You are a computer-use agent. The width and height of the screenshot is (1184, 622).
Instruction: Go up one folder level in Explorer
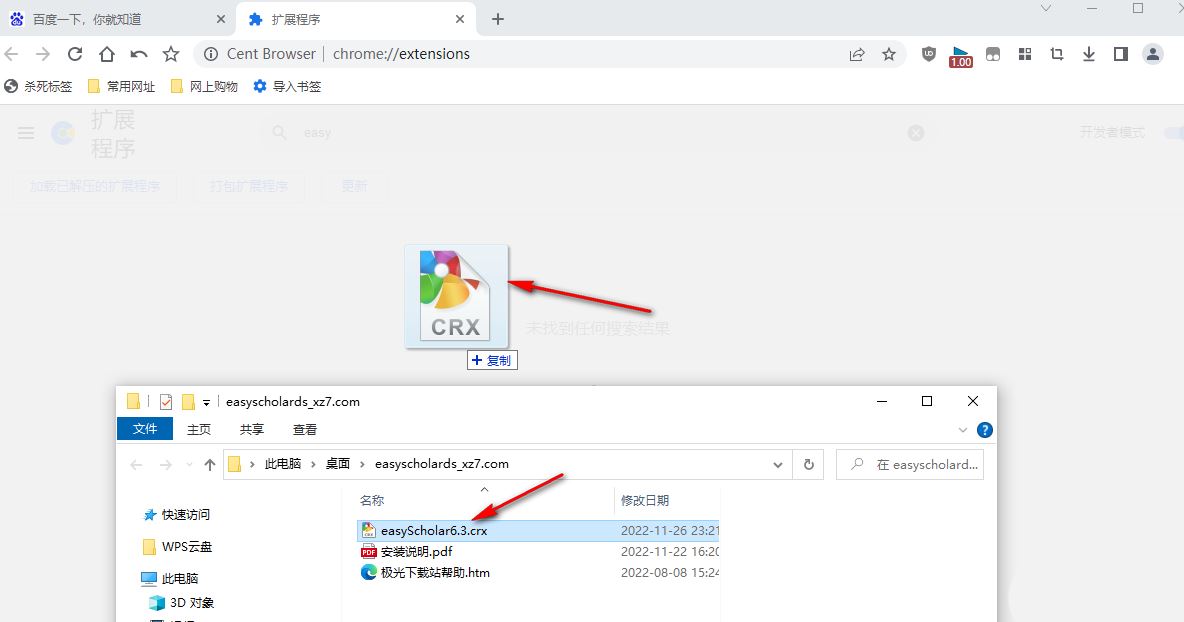(209, 465)
